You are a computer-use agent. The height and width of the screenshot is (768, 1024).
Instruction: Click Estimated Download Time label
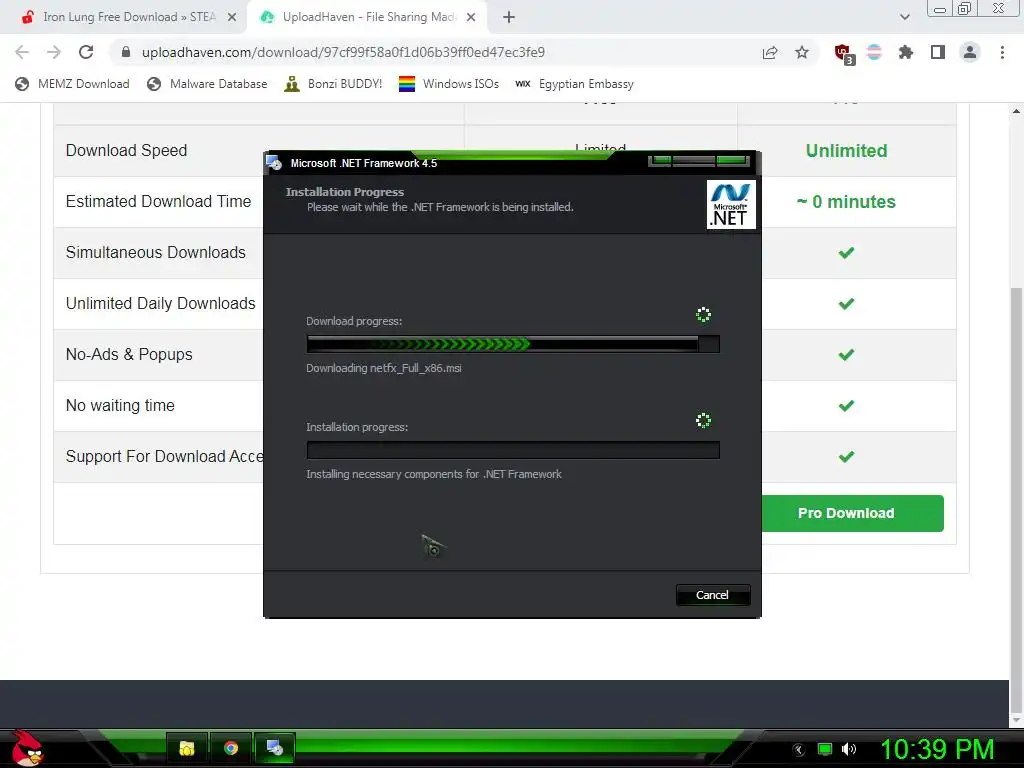159,202
